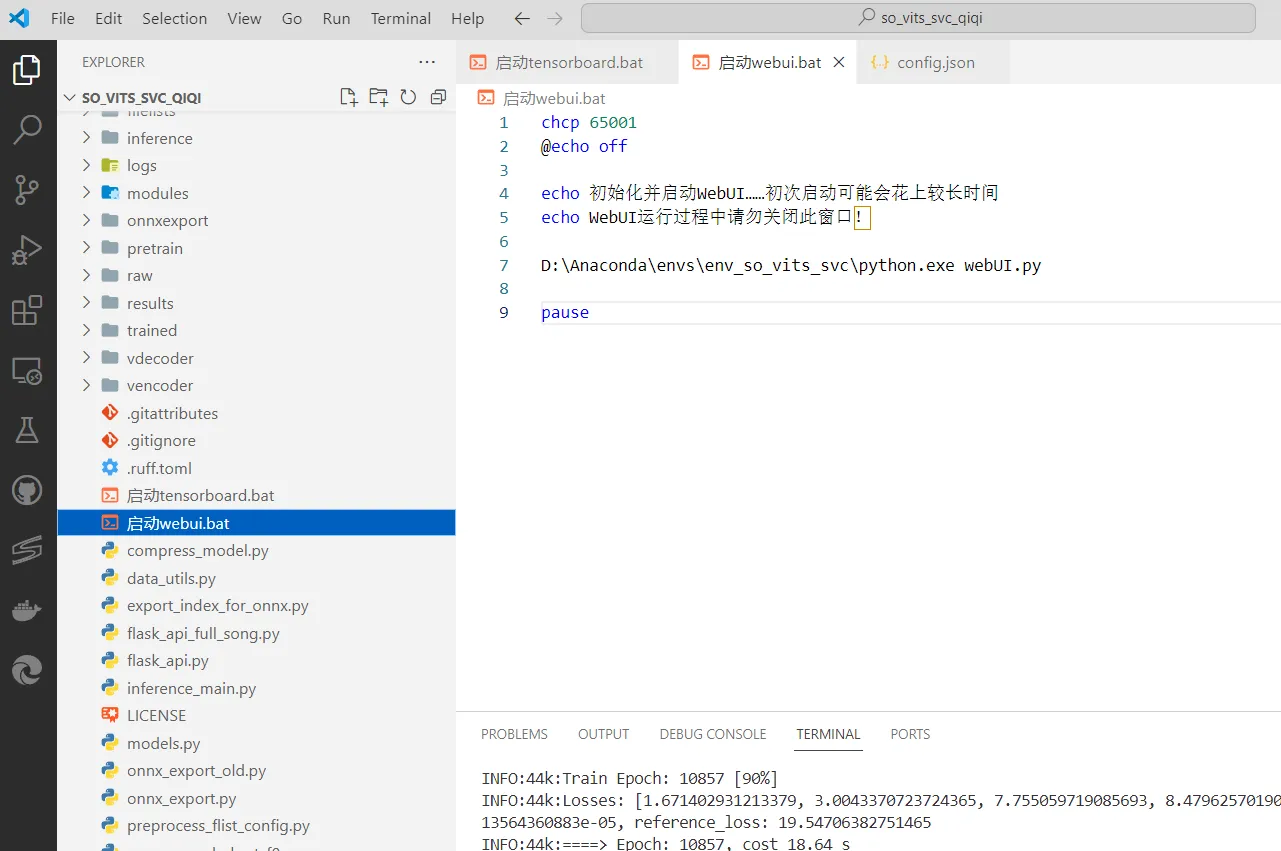Image resolution: width=1281 pixels, height=851 pixels.
Task: Open 启动tensorboard.bat in the file tree
Action: 256,496
